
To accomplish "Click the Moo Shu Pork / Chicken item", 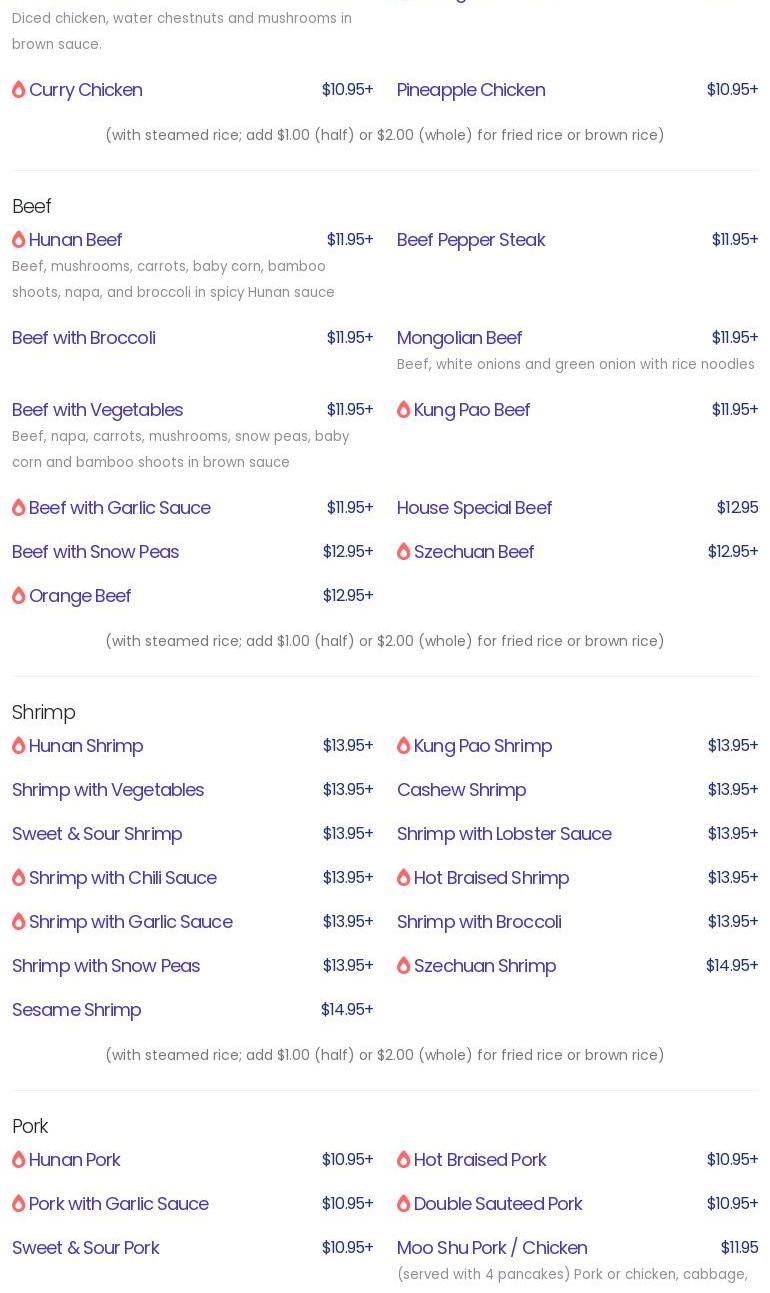I will pos(492,1248).
